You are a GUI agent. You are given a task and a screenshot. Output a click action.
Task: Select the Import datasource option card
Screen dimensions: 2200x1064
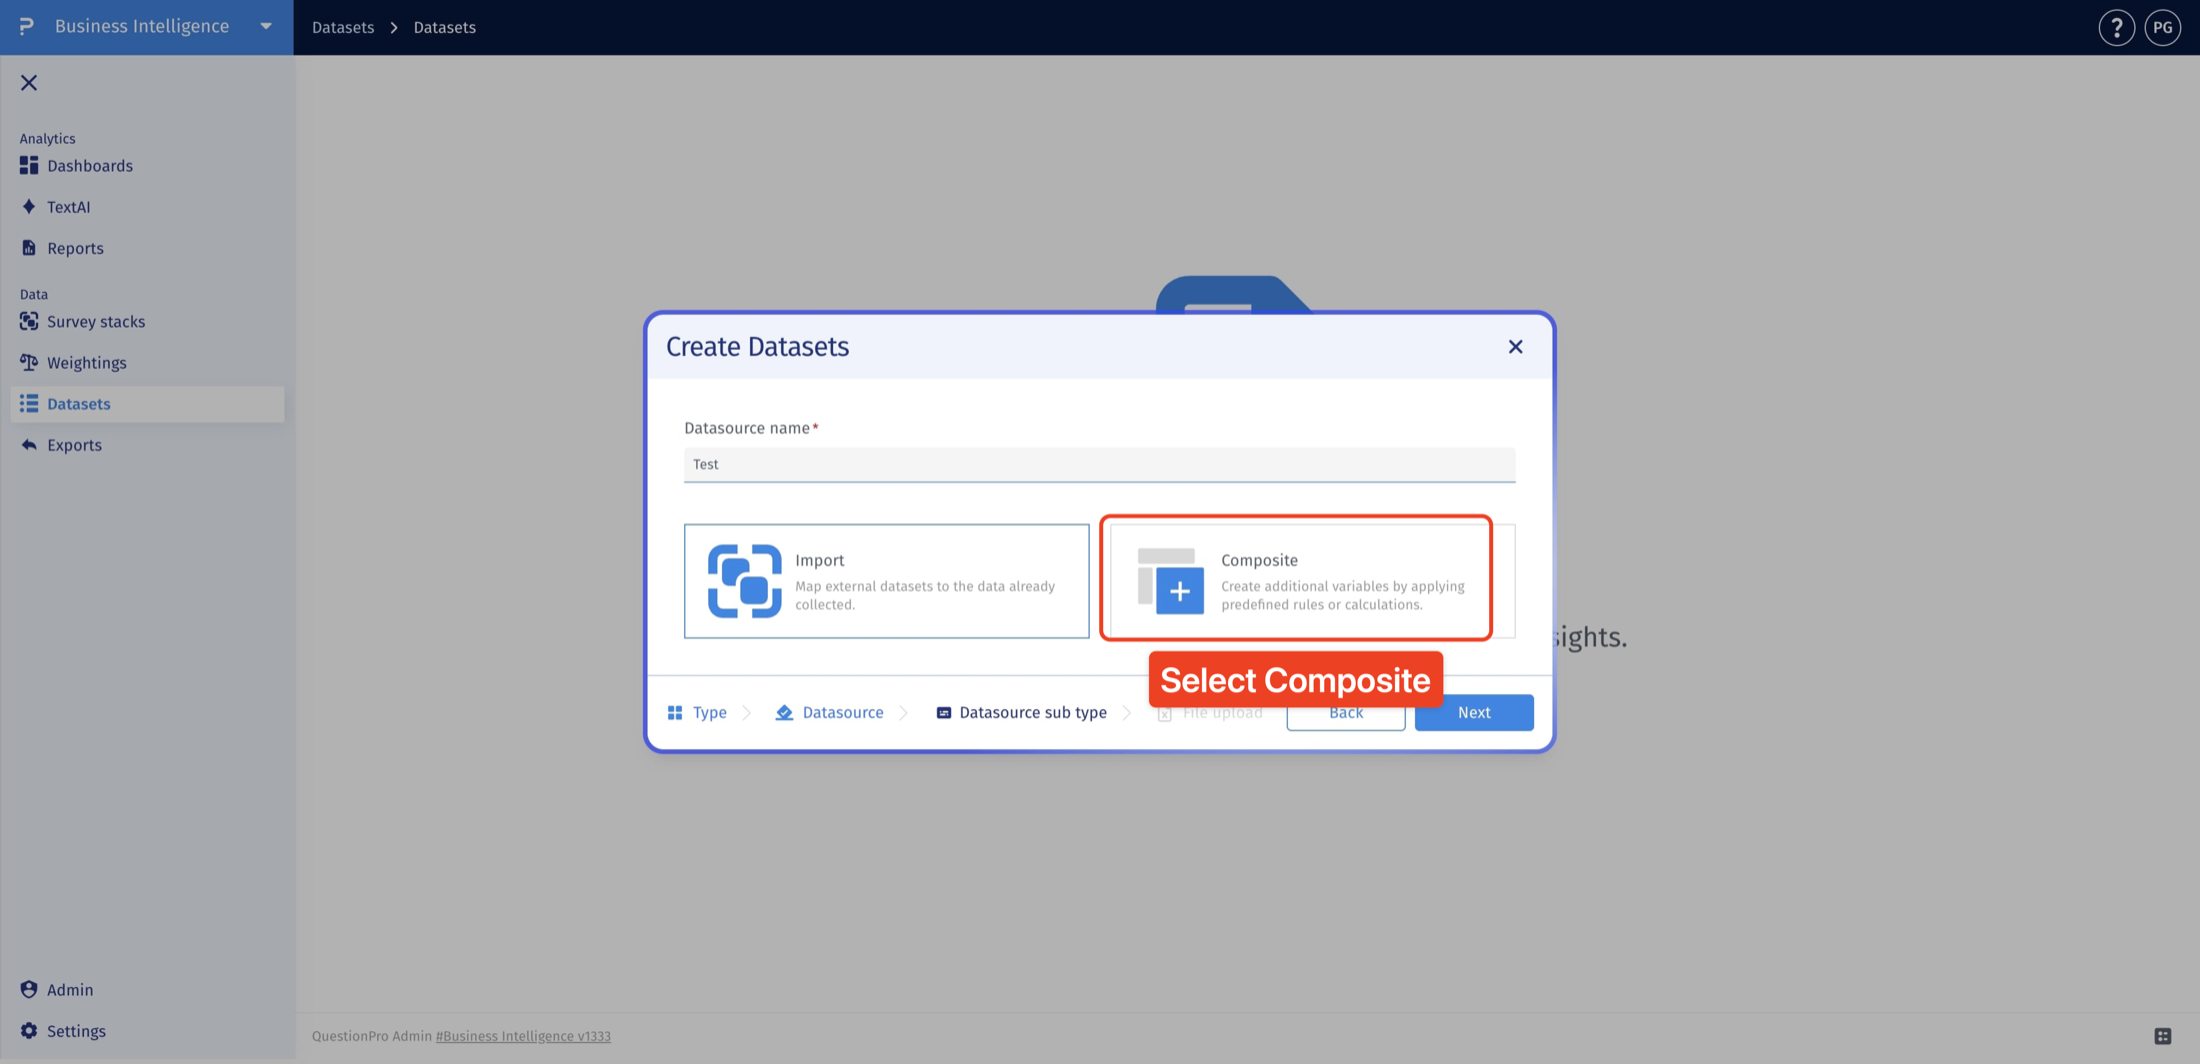[886, 581]
